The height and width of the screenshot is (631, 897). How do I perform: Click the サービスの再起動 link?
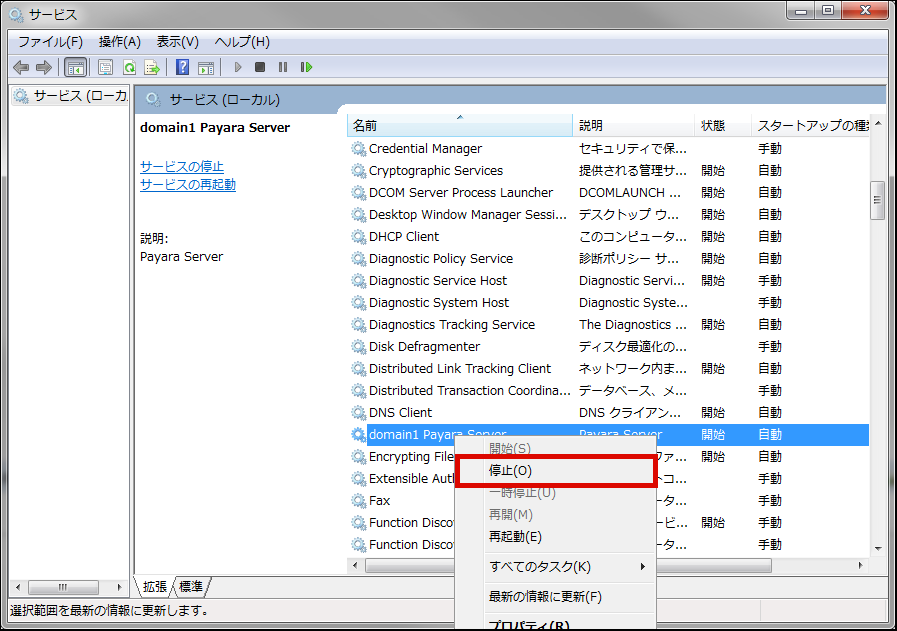pyautogui.click(x=188, y=185)
